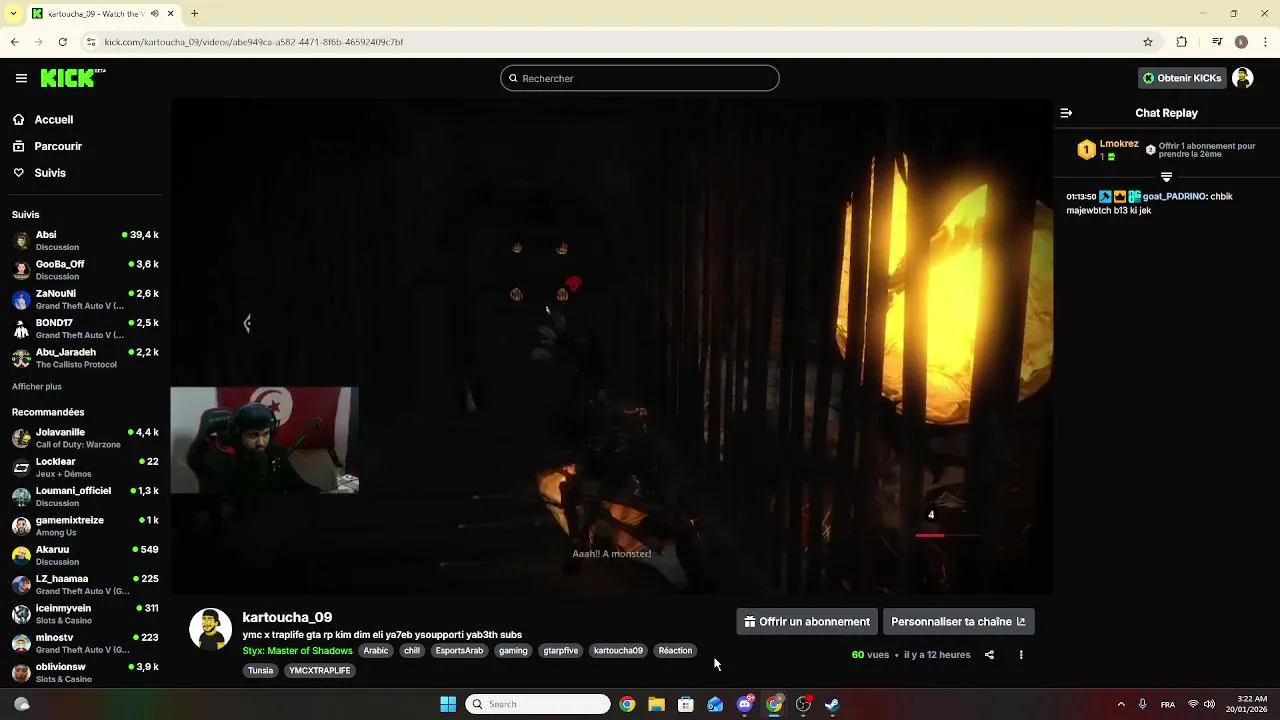Expand Afficher plus under Suivis
1280x720 pixels.
tap(37, 386)
